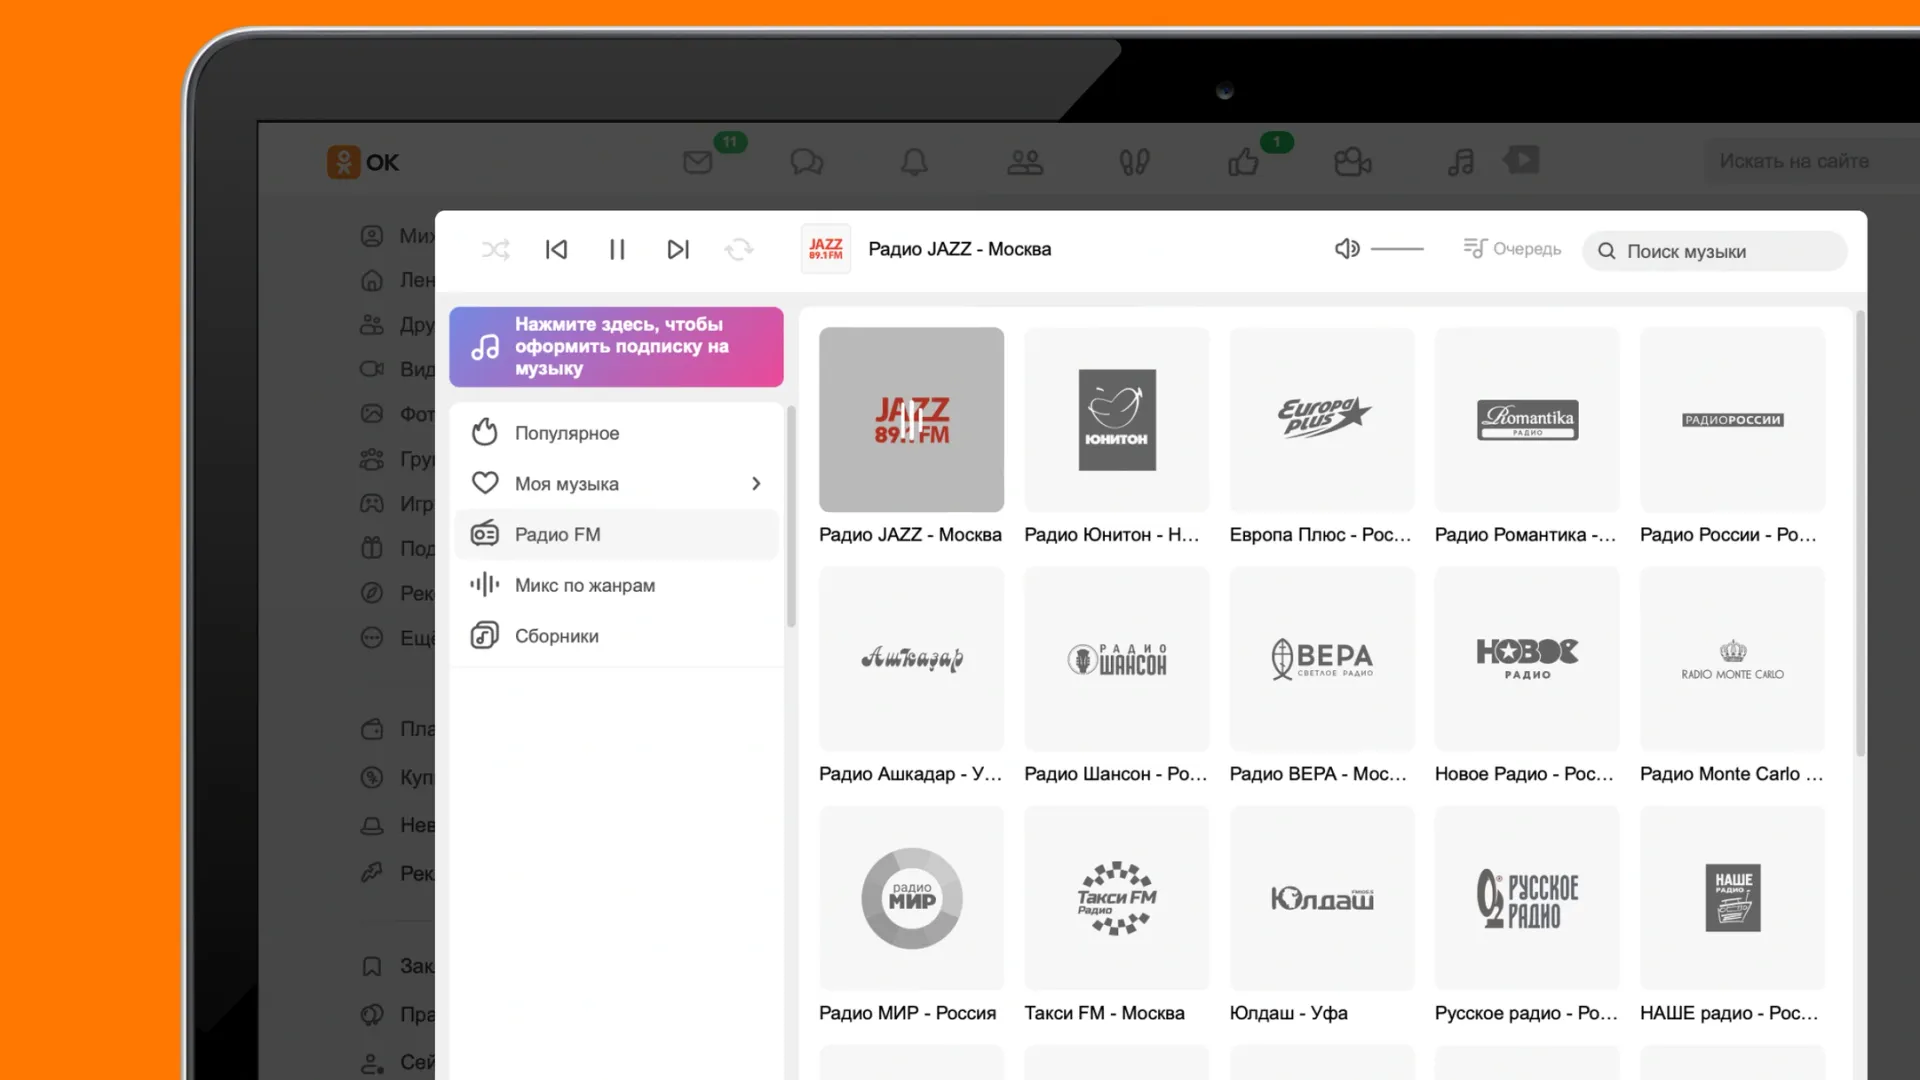Open the Сборники section

[616, 636]
